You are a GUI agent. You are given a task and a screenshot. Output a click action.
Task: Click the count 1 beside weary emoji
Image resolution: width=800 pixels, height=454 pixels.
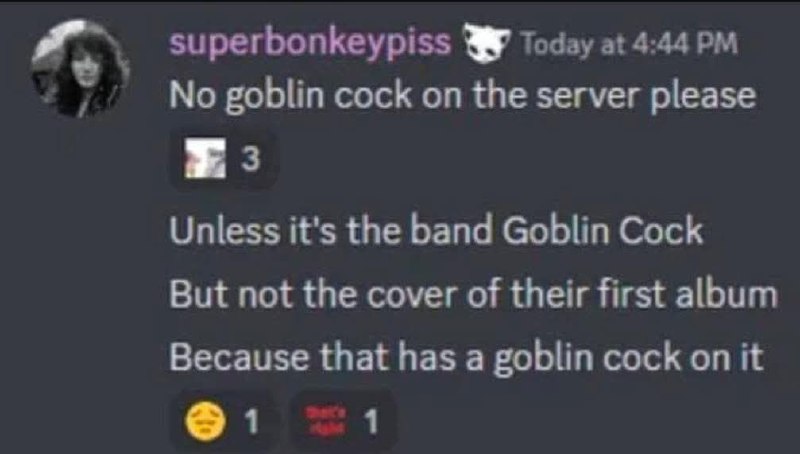[x=251, y=422]
